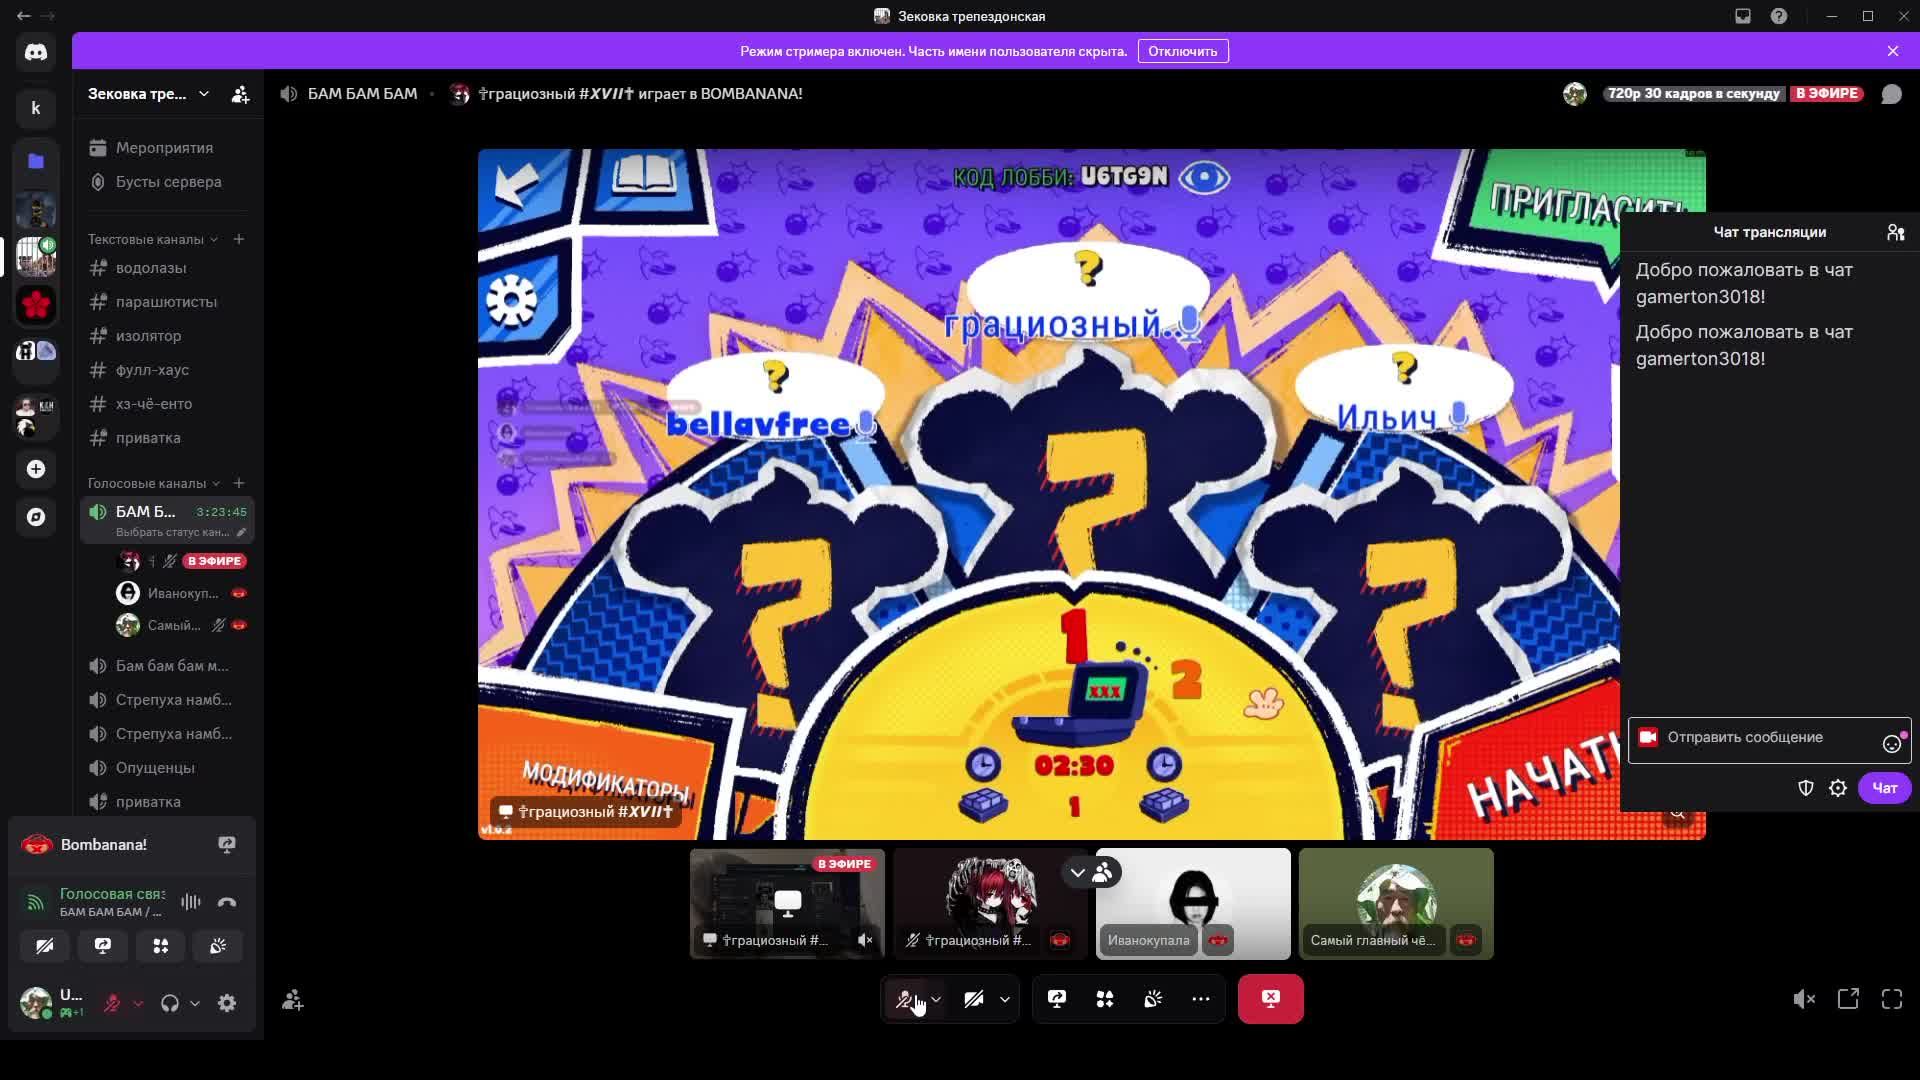This screenshot has height=1080, width=1920.
Task: Open the Bombanana activity screen icon in sidebar
Action: (x=227, y=845)
